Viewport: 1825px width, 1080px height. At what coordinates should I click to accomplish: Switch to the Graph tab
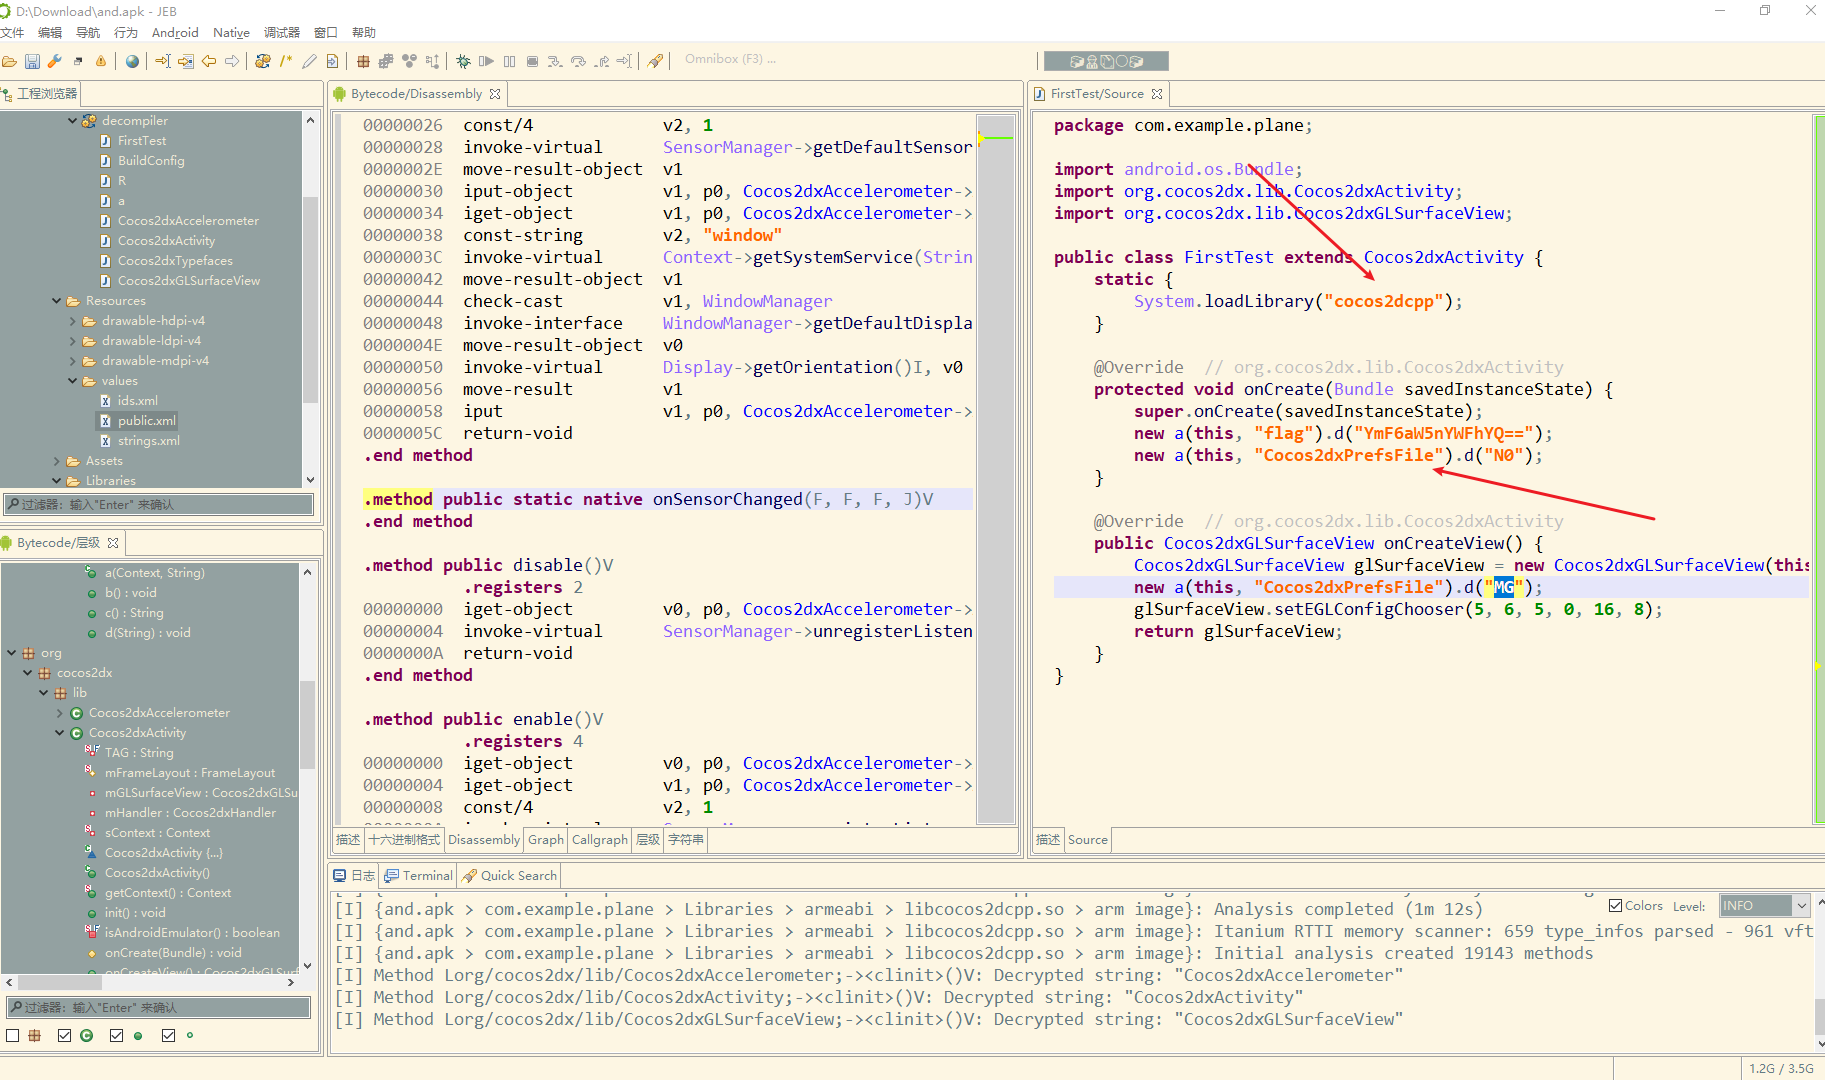(546, 840)
